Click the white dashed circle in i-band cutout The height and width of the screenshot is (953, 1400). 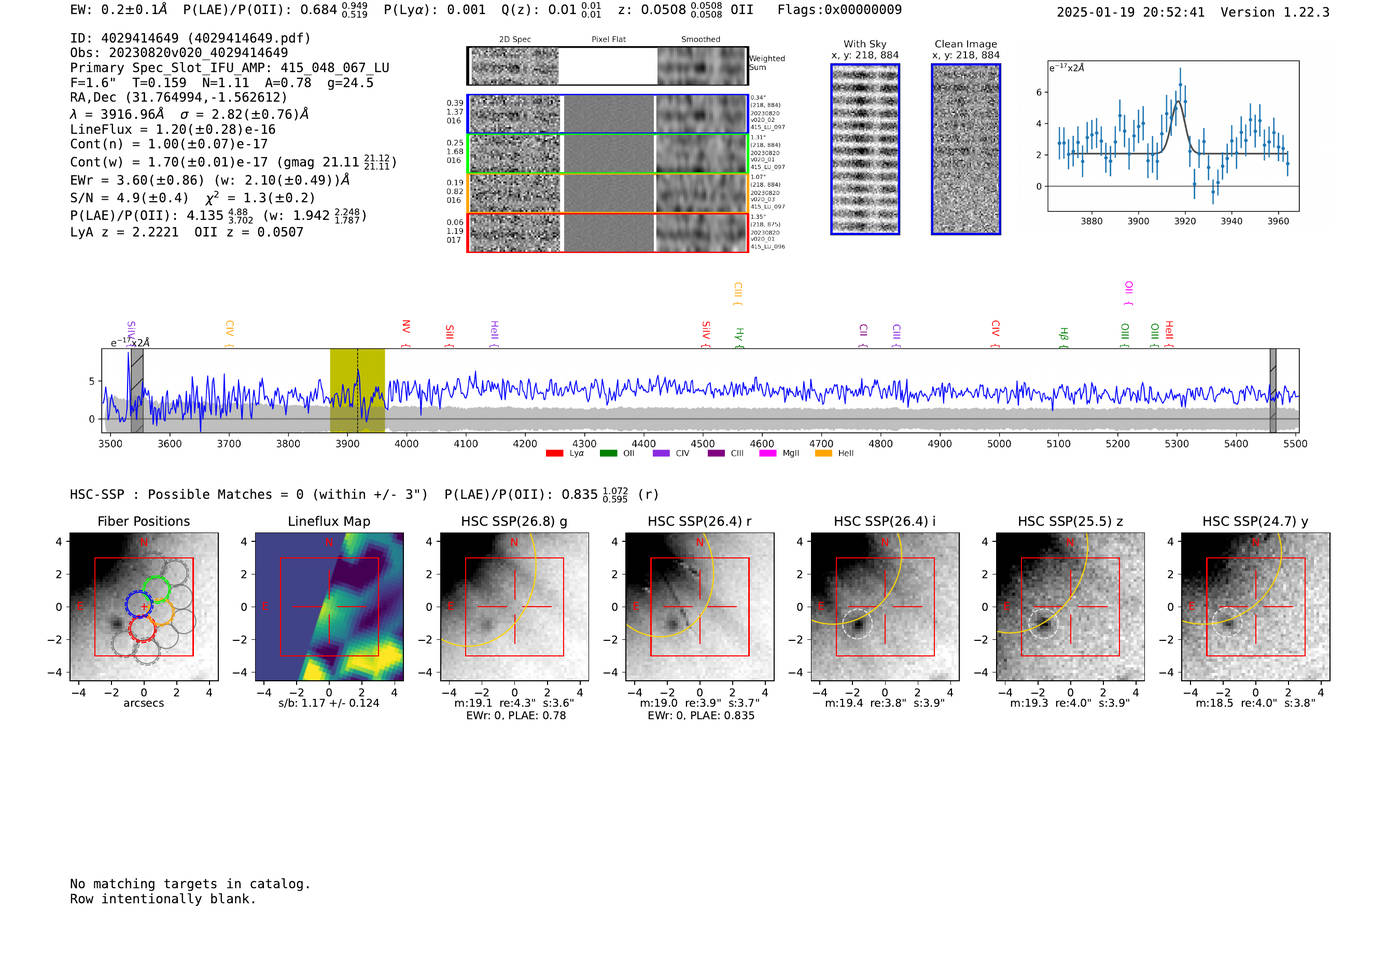point(857,624)
